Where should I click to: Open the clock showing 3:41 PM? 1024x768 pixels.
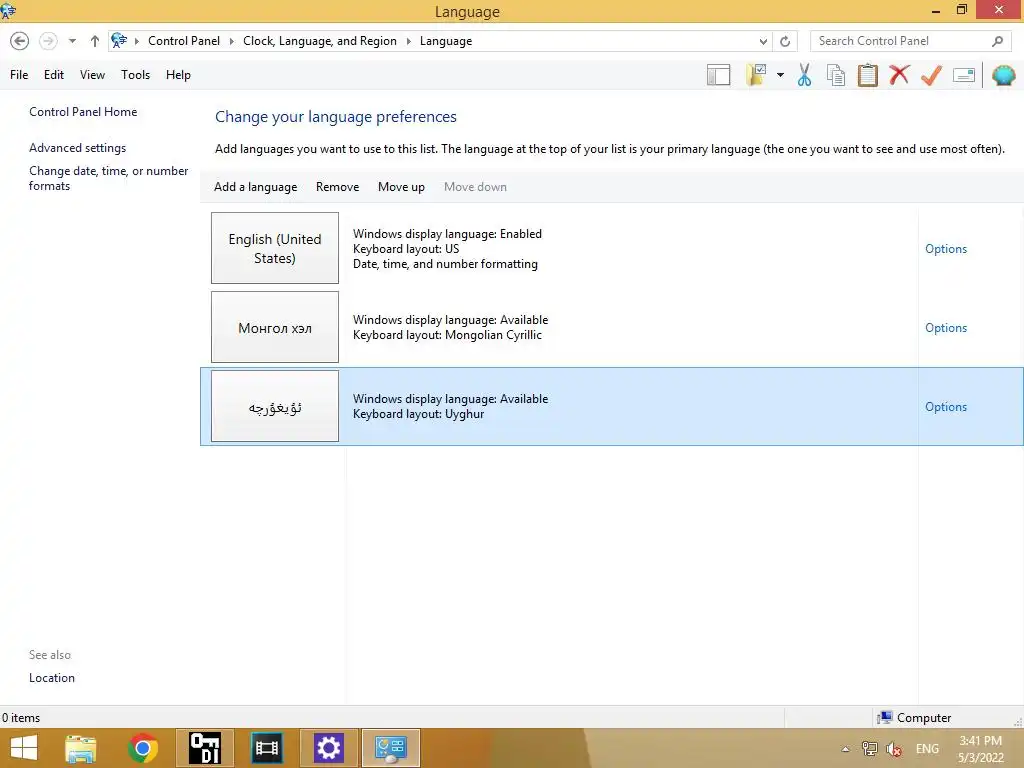pyautogui.click(x=981, y=749)
